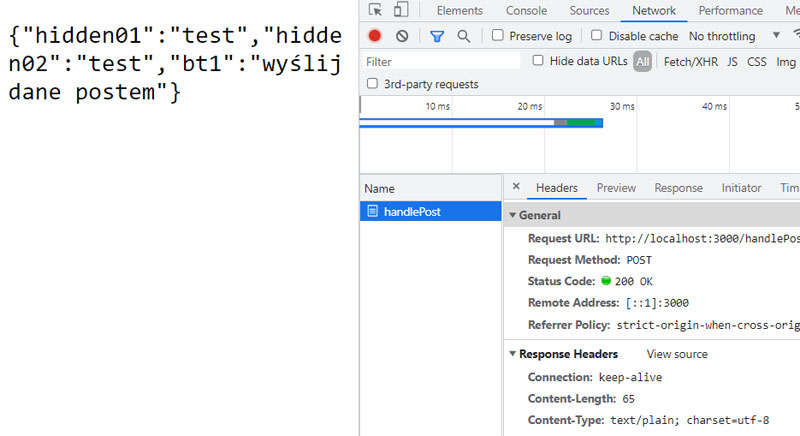Open the No throttling dropdown
800x436 pixels.
click(734, 36)
